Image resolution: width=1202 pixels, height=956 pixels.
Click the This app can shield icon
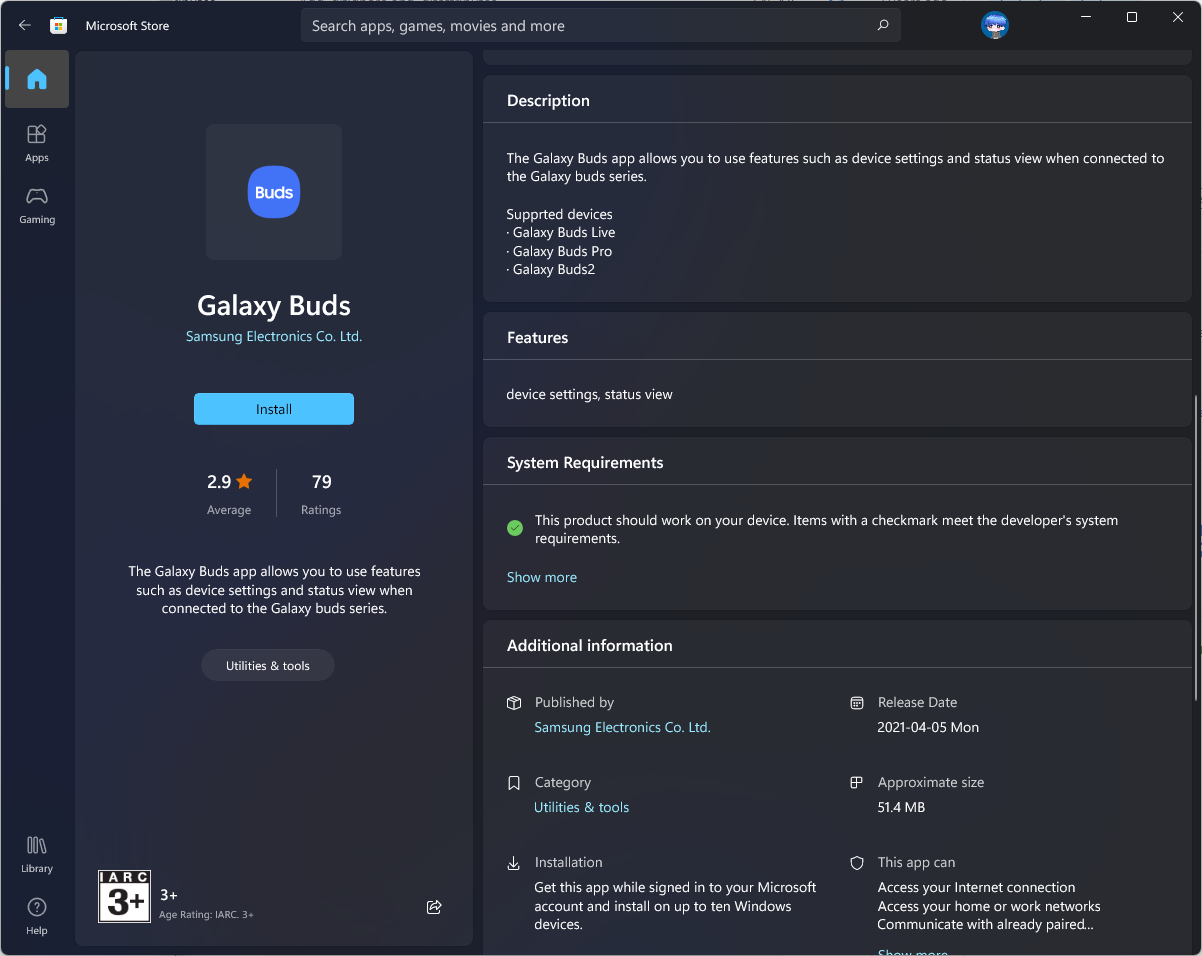[x=857, y=863]
